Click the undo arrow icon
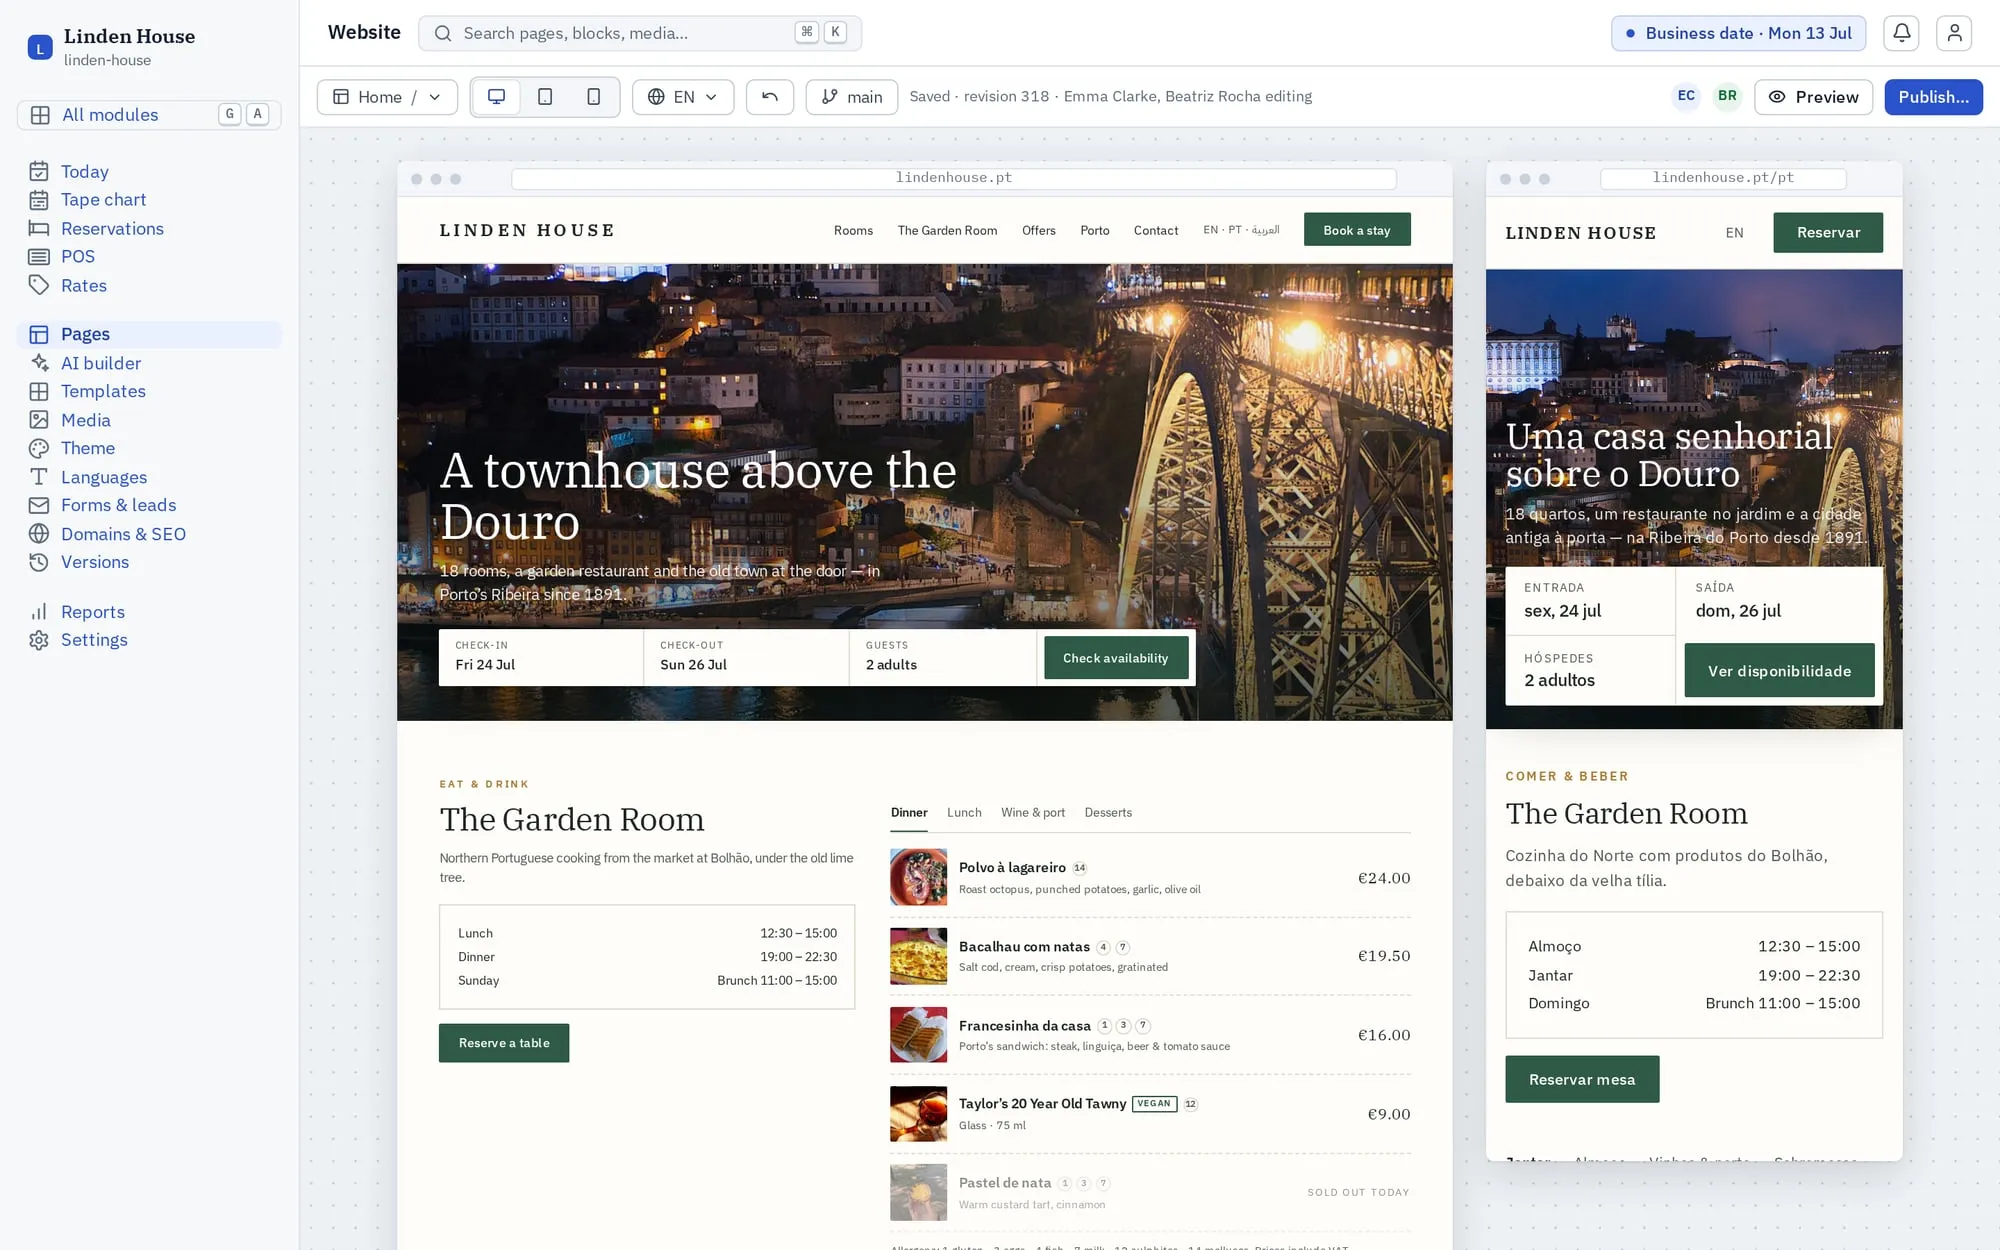This screenshot has height=1250, width=2000. [770, 97]
